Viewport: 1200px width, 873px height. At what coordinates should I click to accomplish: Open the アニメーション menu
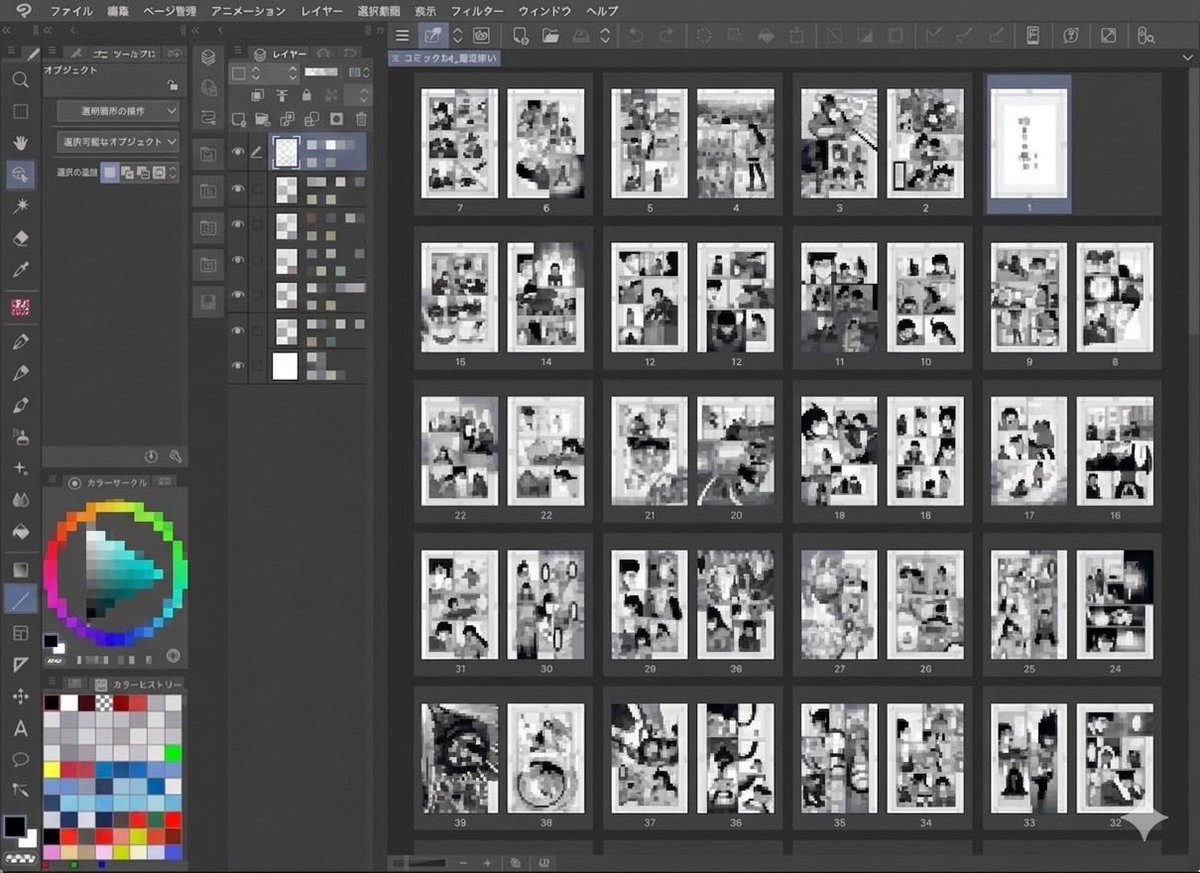tap(249, 11)
